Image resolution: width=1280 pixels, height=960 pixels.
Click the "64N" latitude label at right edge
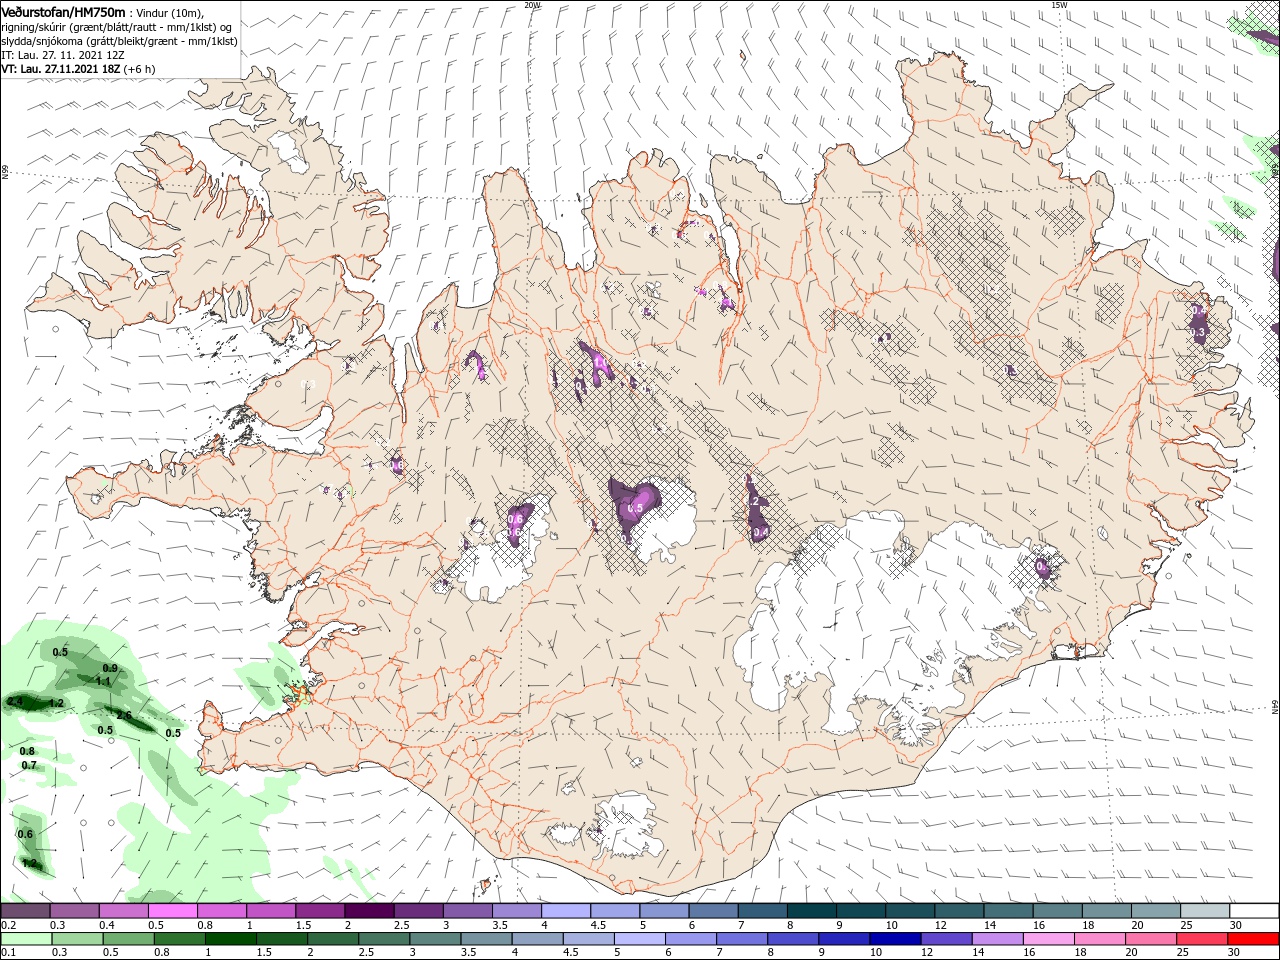coord(1275,706)
